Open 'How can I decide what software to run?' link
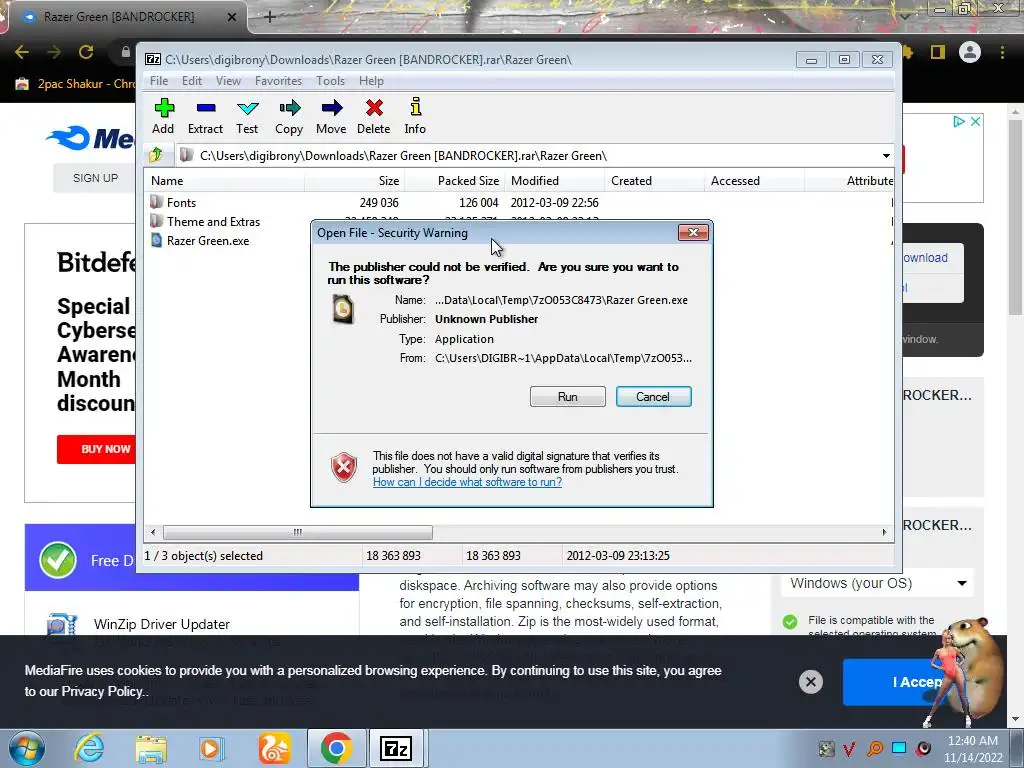This screenshot has width=1024, height=768. point(467,482)
